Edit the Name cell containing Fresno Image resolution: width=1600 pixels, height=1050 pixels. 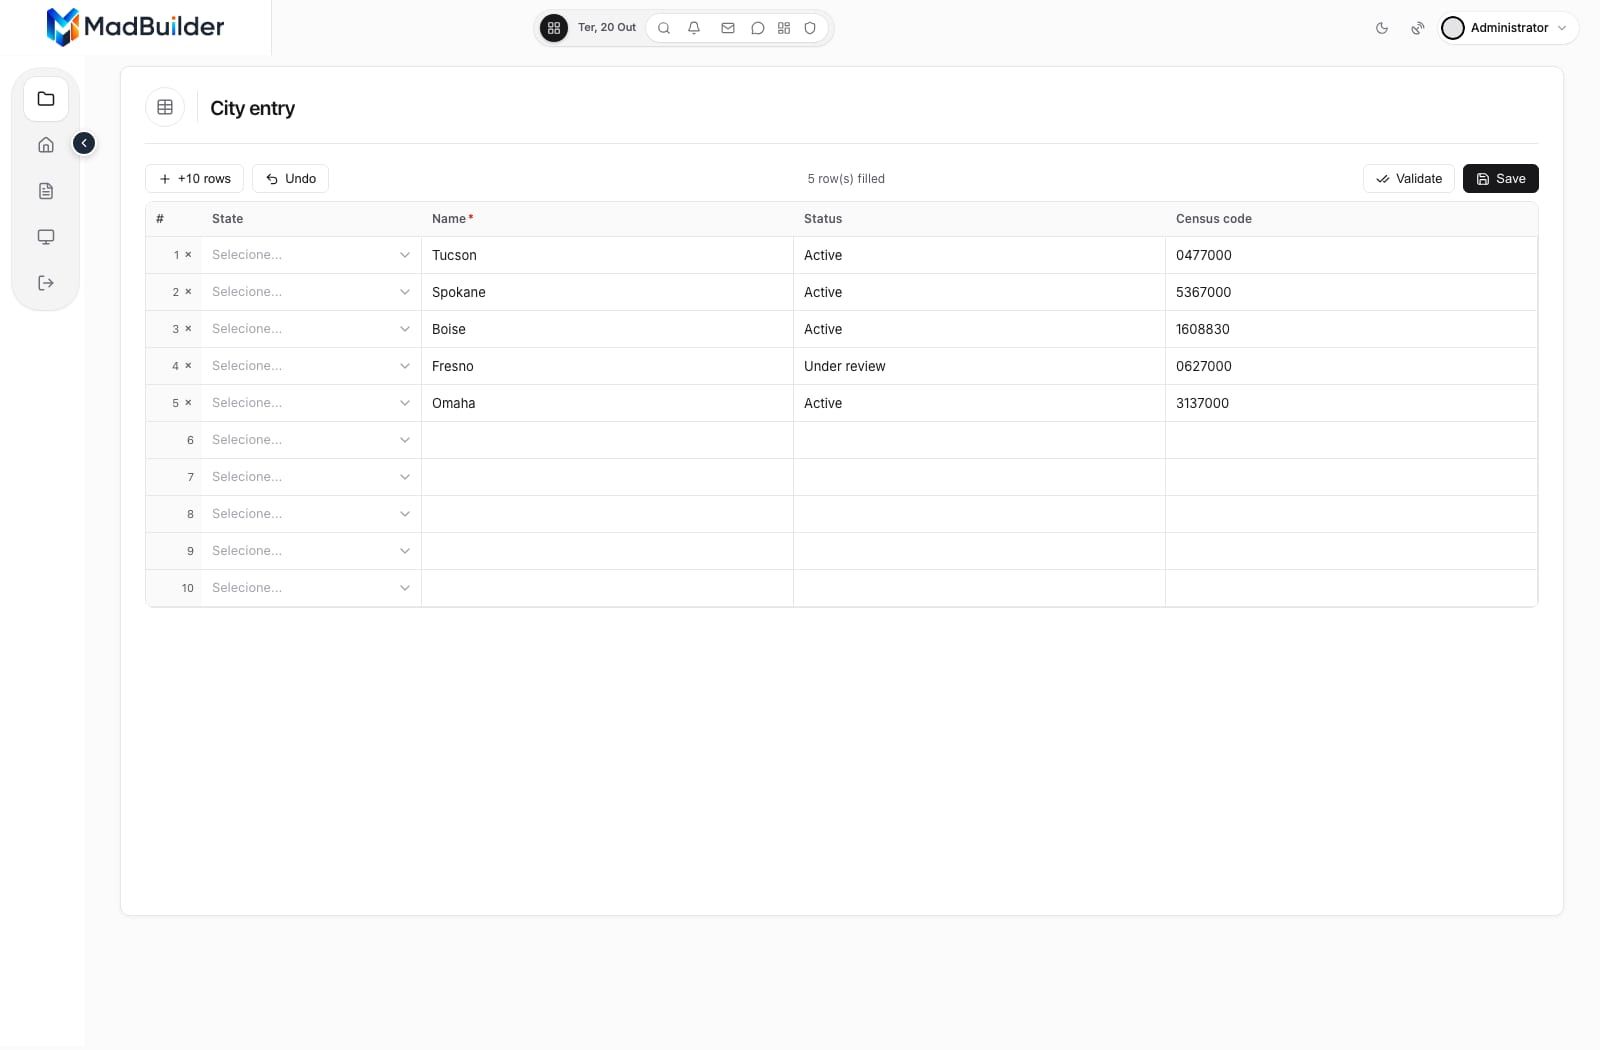(608, 366)
